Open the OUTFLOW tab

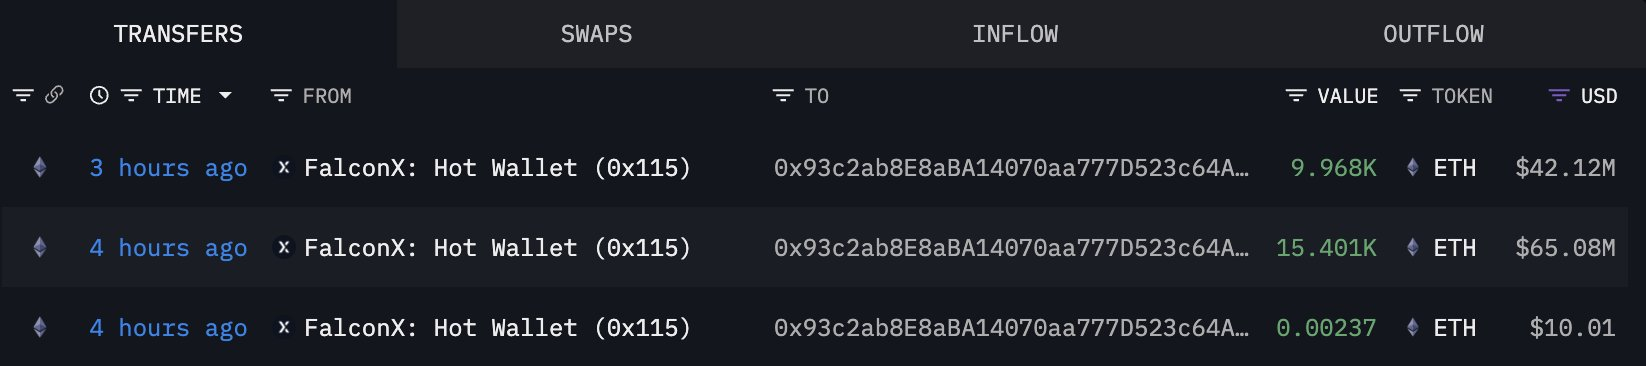tap(1433, 34)
